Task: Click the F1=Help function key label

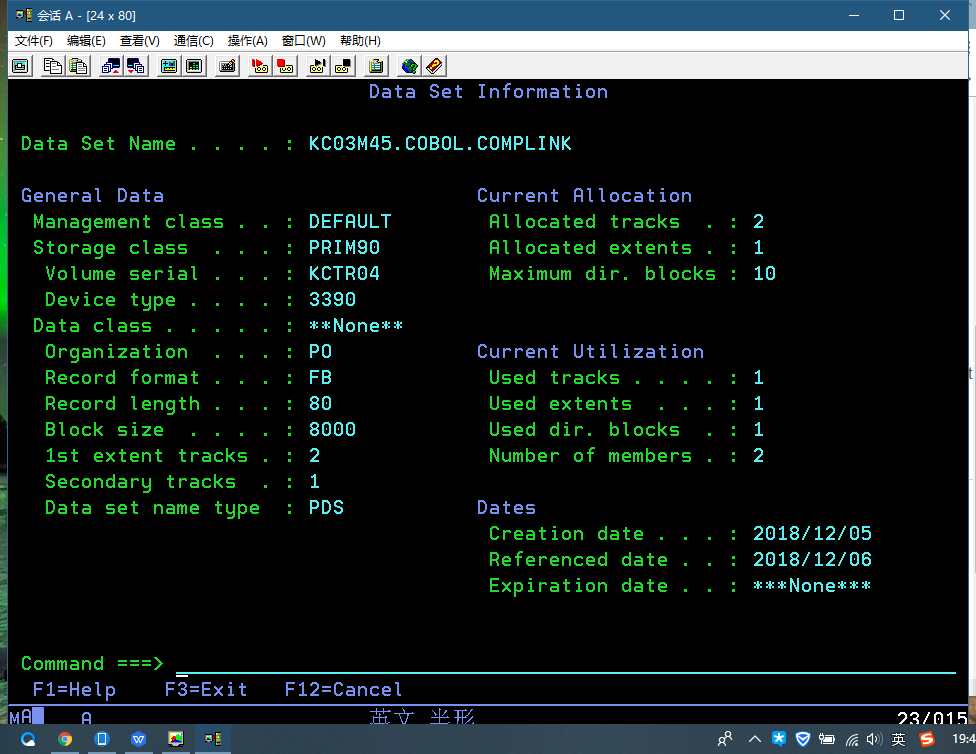Action: point(74,690)
